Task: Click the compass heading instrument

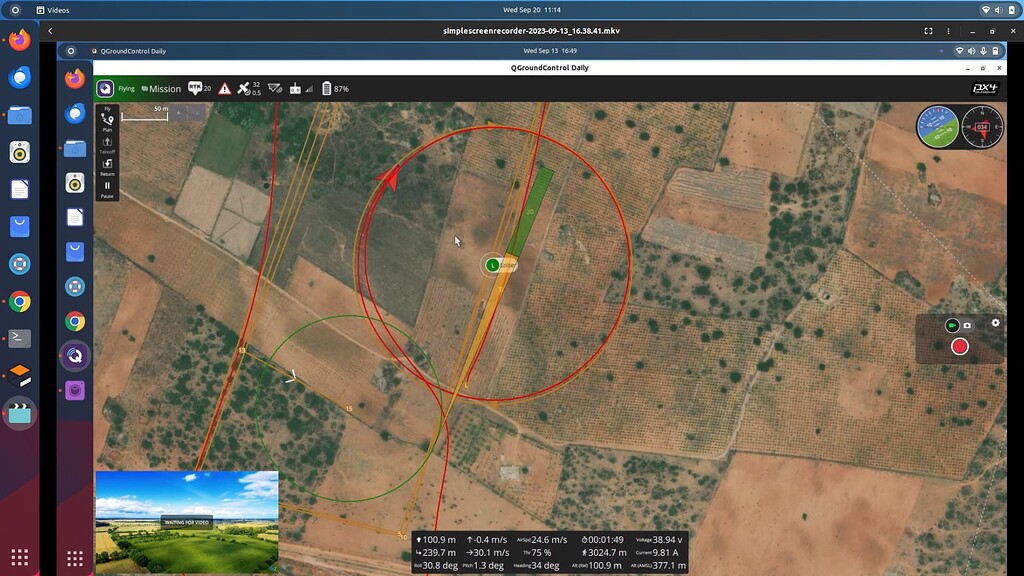Action: tap(984, 128)
